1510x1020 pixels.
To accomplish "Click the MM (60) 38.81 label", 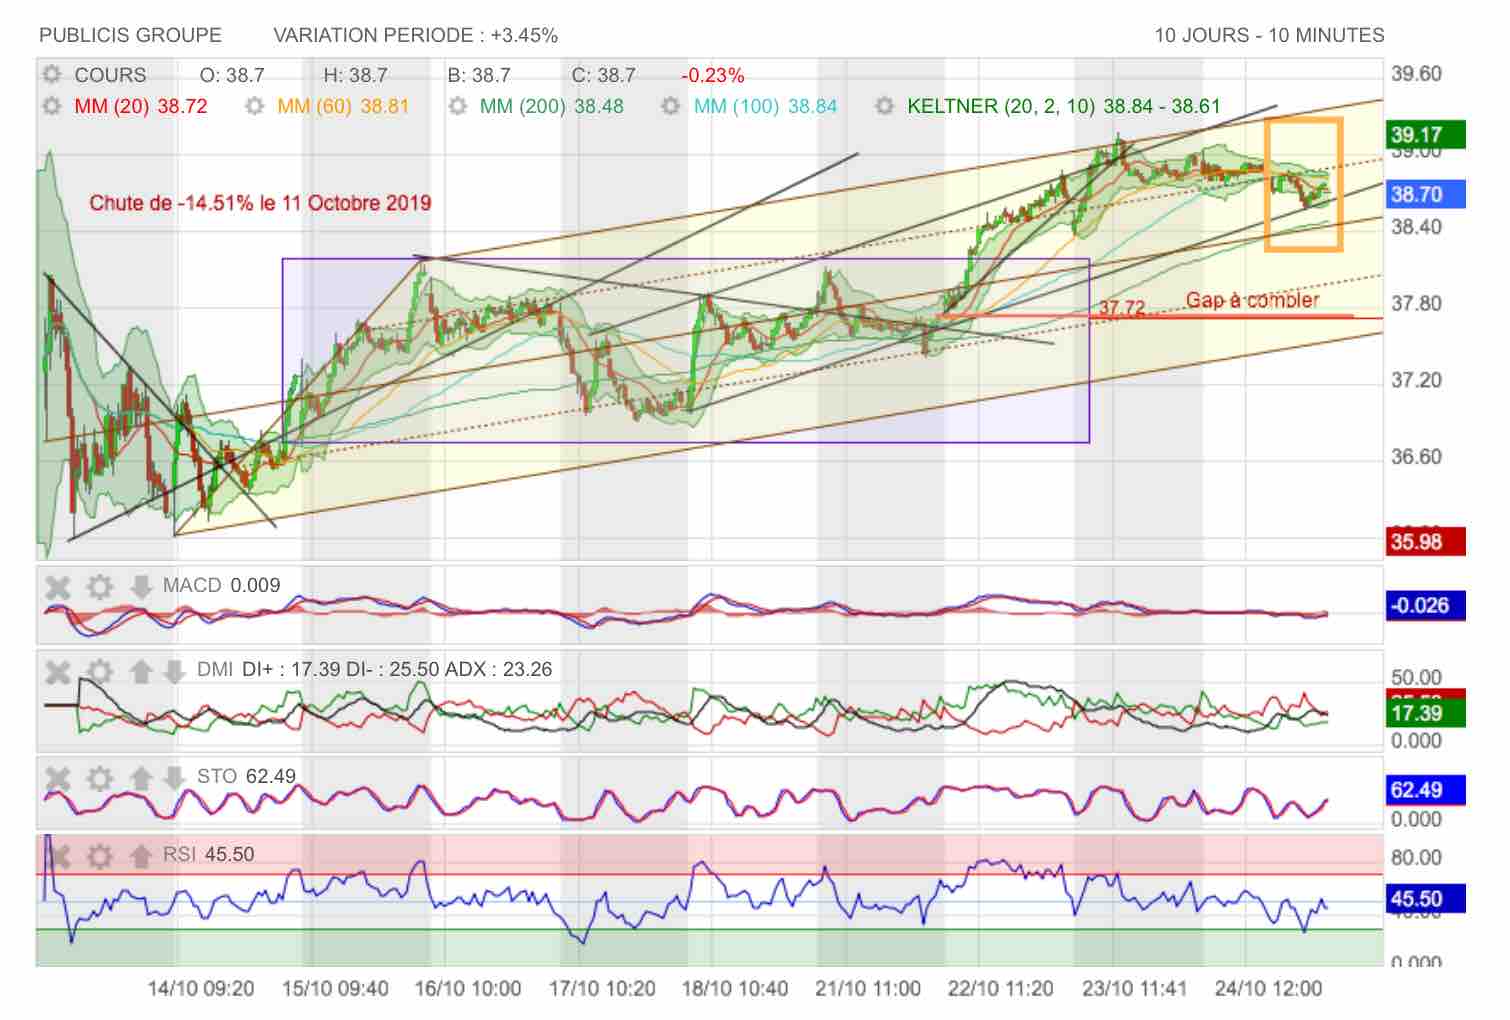I will click(x=343, y=106).
